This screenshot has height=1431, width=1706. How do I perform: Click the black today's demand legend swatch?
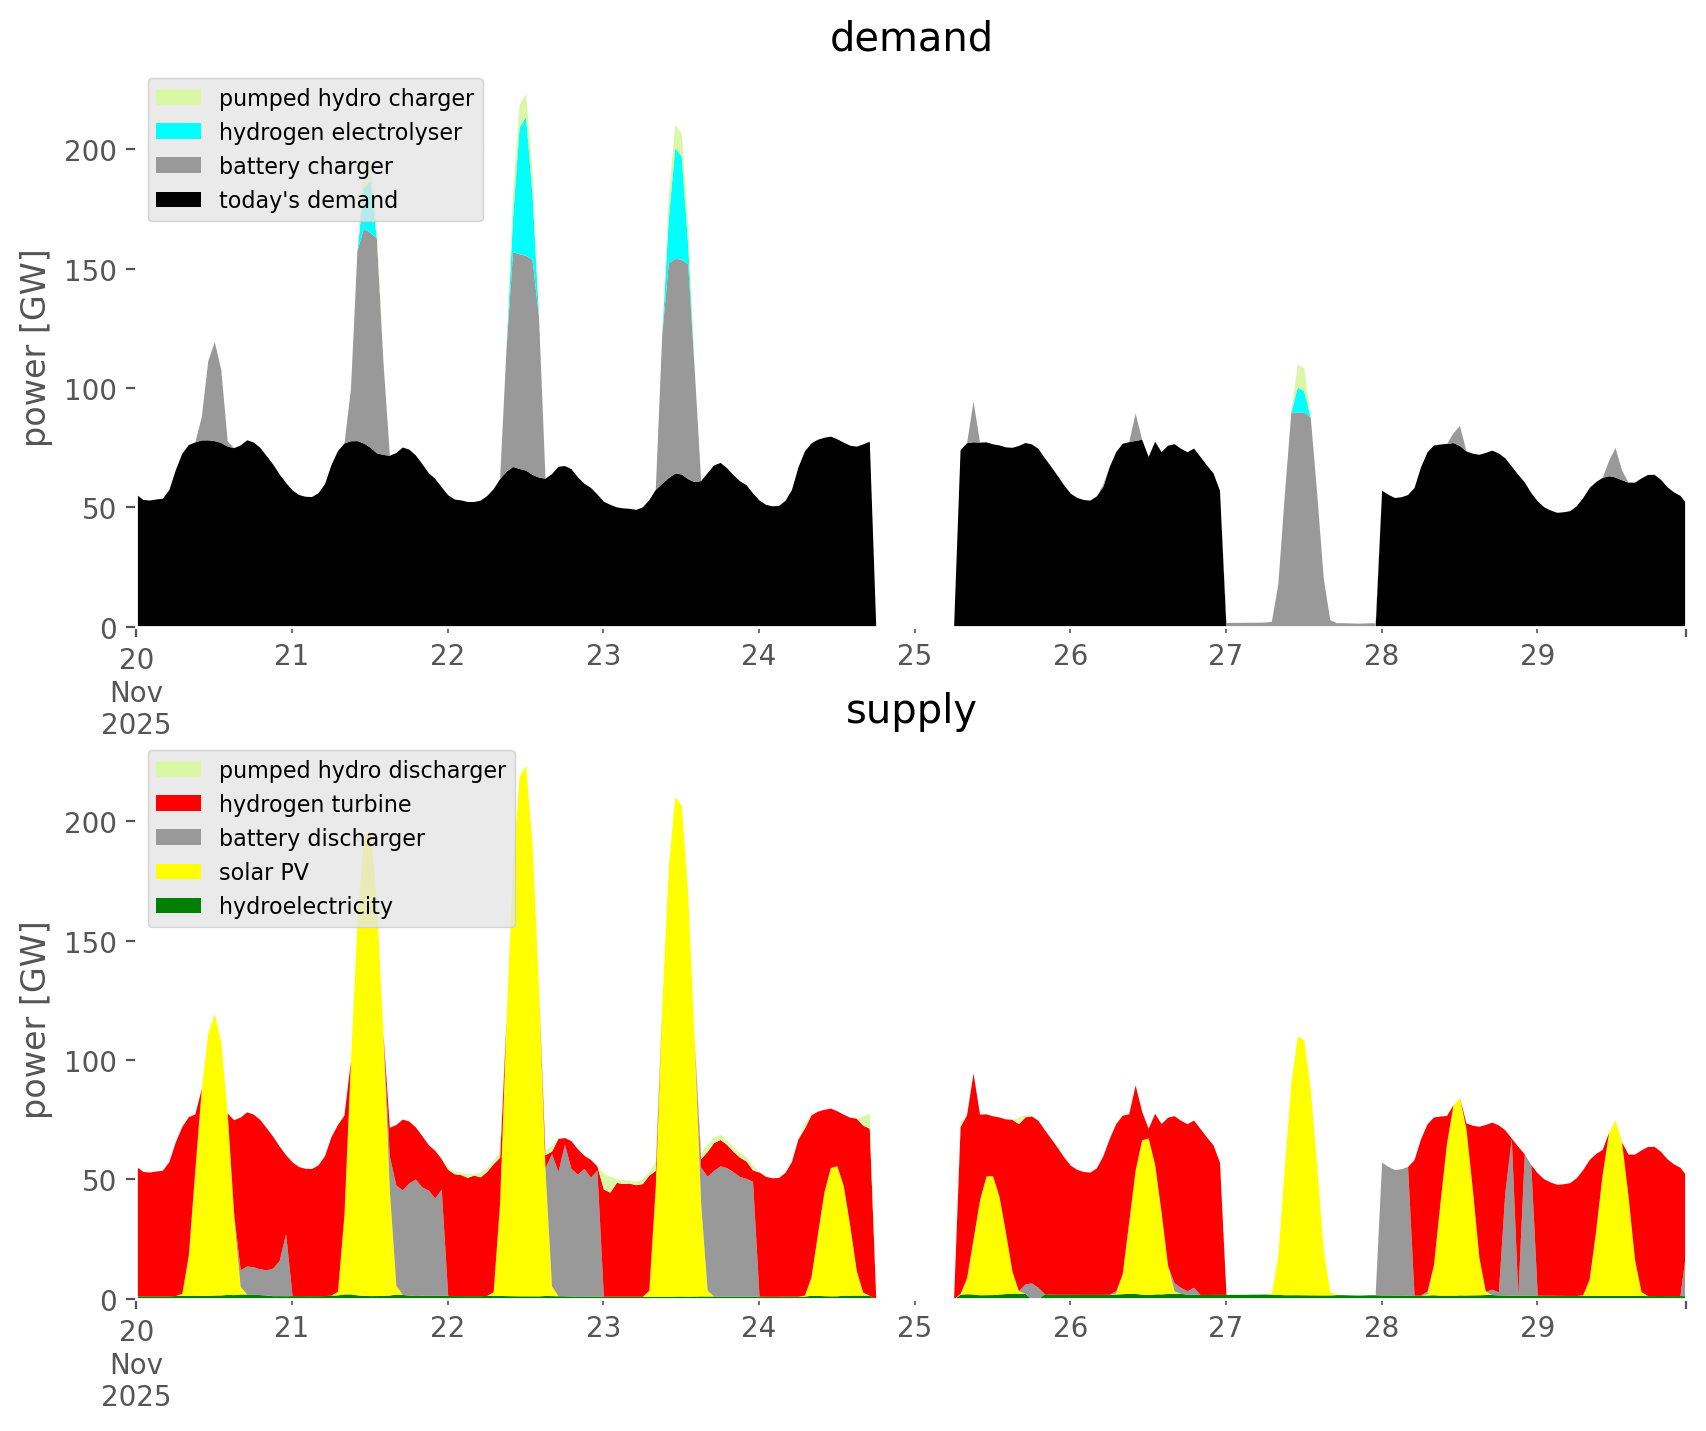(179, 200)
